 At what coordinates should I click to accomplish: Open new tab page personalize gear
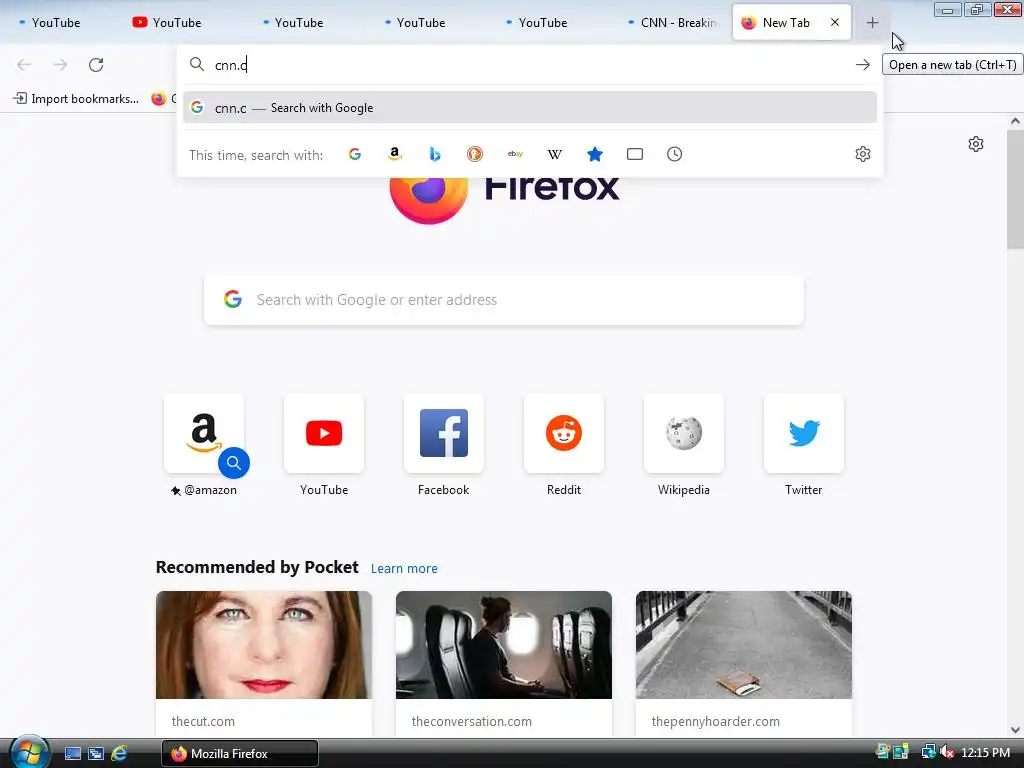pyautogui.click(x=976, y=144)
